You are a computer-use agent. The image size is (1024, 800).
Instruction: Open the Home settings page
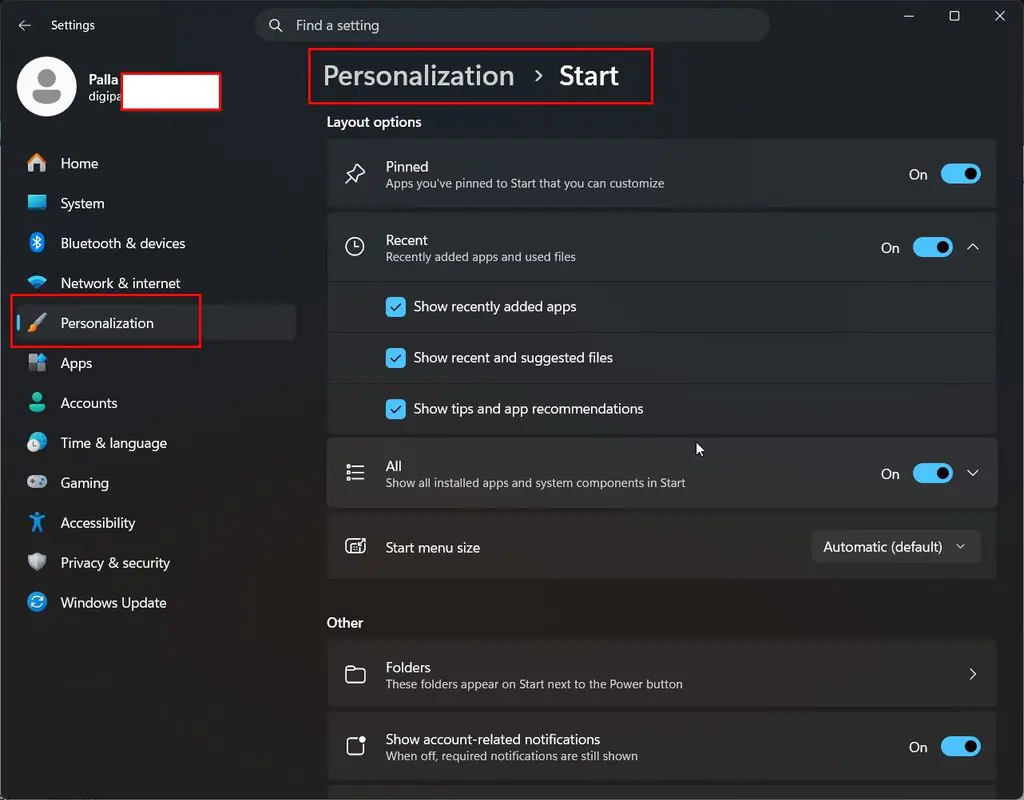[155, 163]
